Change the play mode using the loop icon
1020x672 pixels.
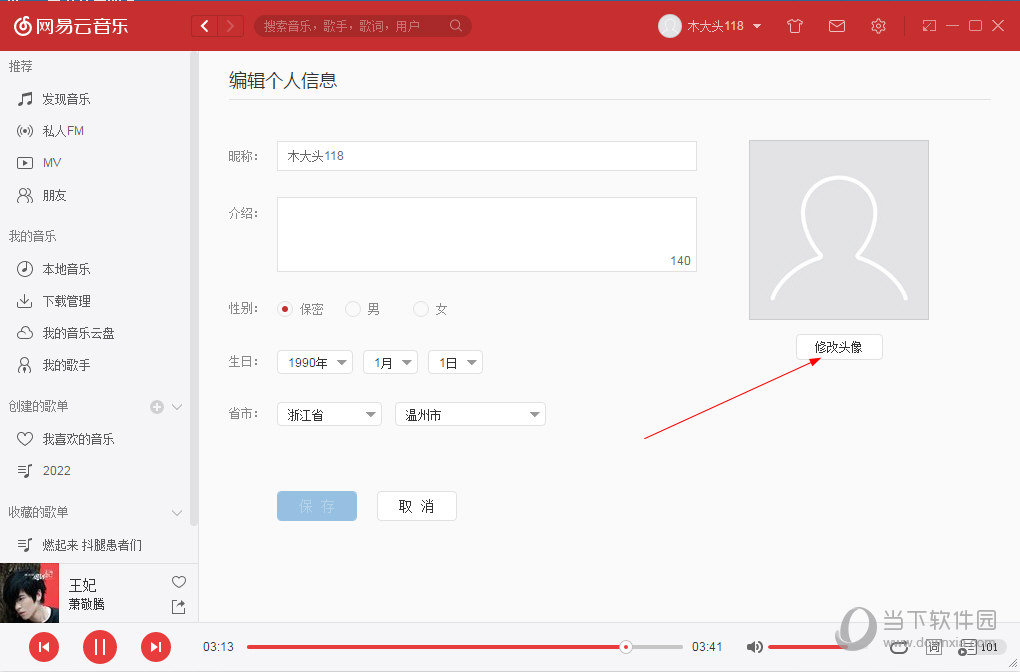coord(897,647)
